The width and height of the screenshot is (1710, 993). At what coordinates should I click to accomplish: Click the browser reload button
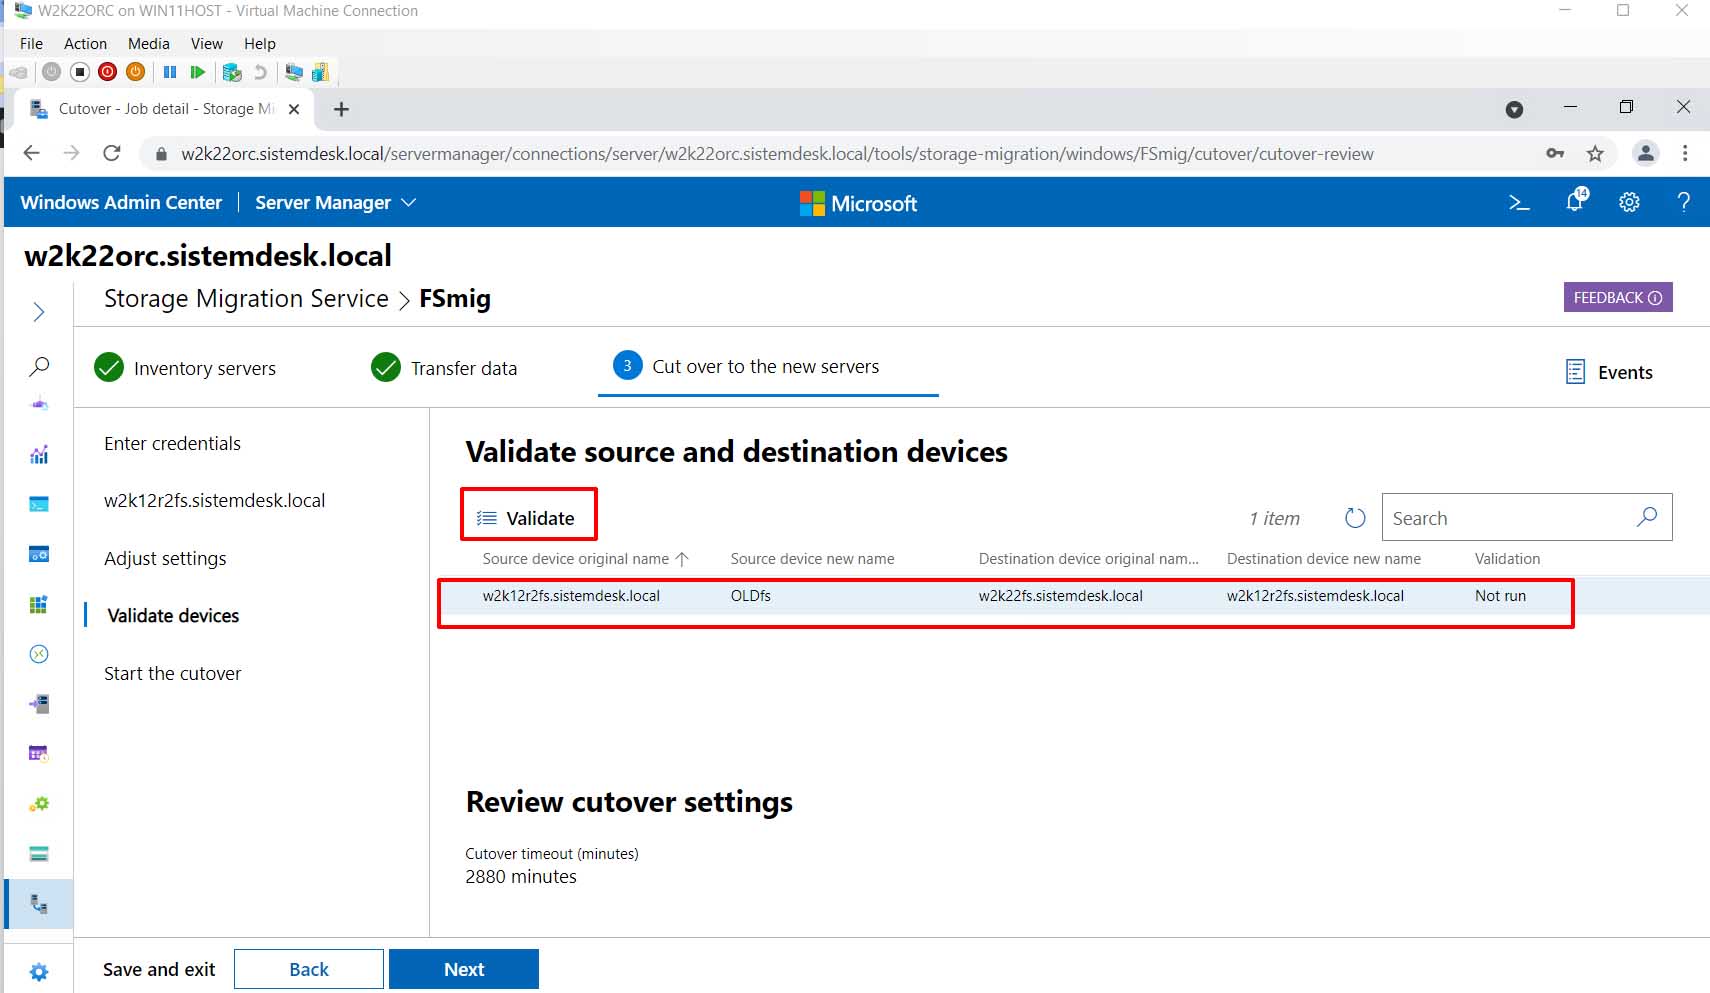[112, 153]
